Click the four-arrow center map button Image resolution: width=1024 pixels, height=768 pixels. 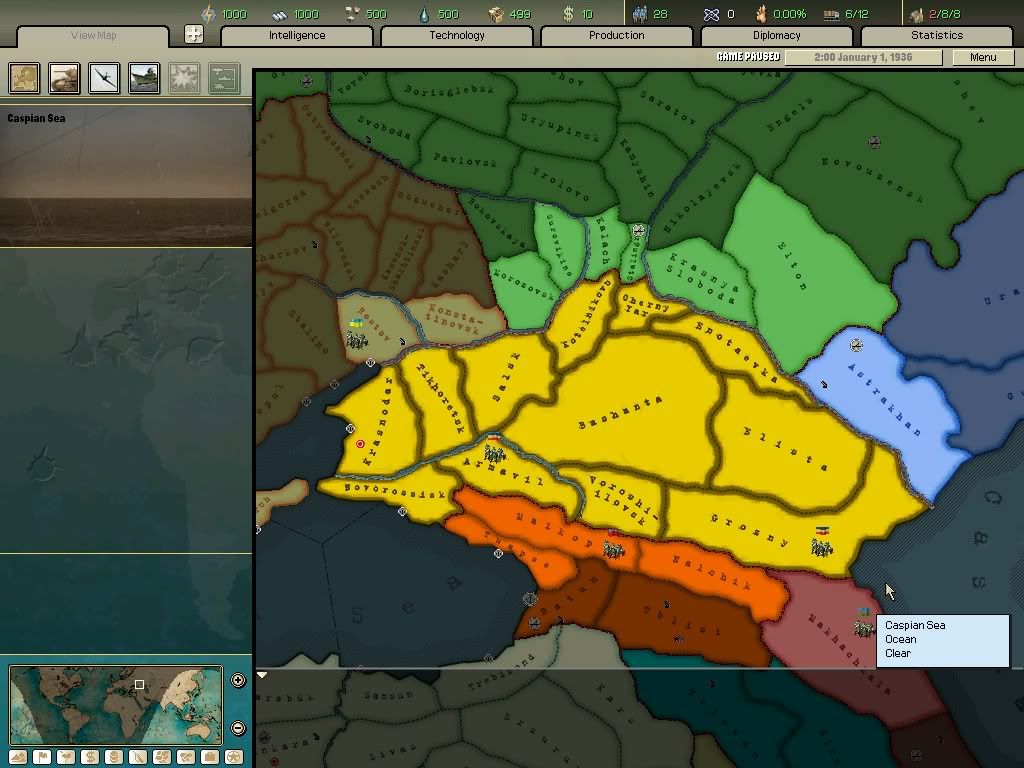tap(193, 34)
